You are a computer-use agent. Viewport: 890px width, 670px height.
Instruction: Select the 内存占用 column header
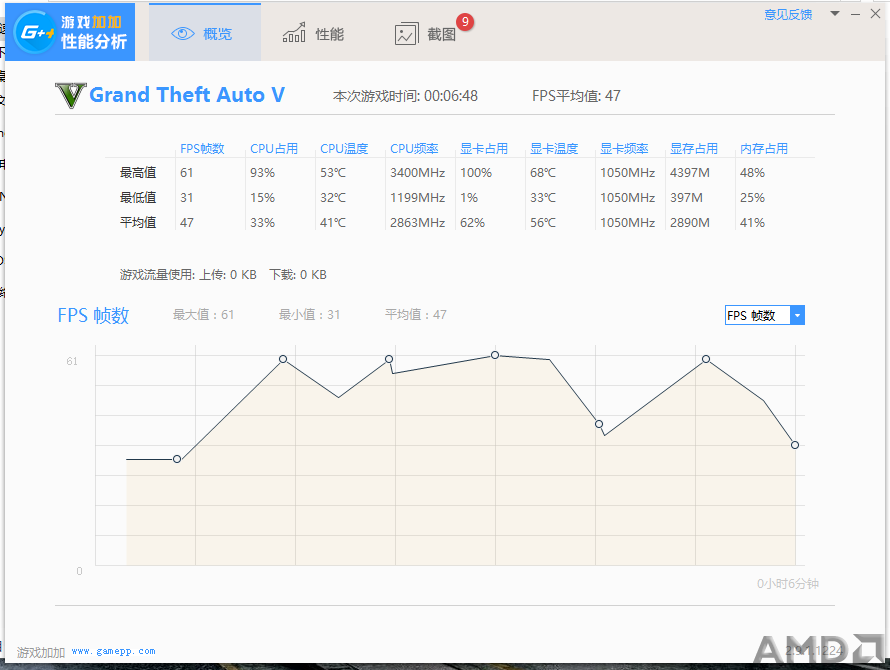tap(764, 149)
